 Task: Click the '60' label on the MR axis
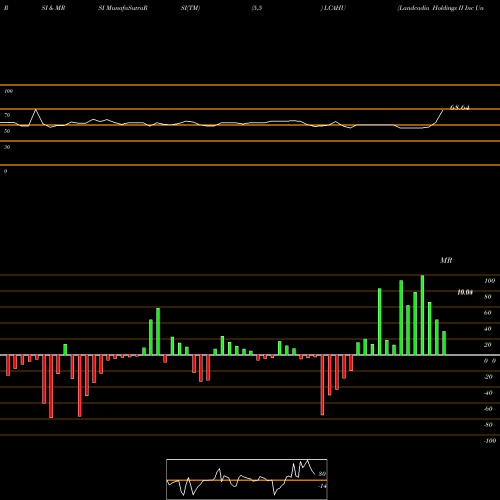(488, 313)
